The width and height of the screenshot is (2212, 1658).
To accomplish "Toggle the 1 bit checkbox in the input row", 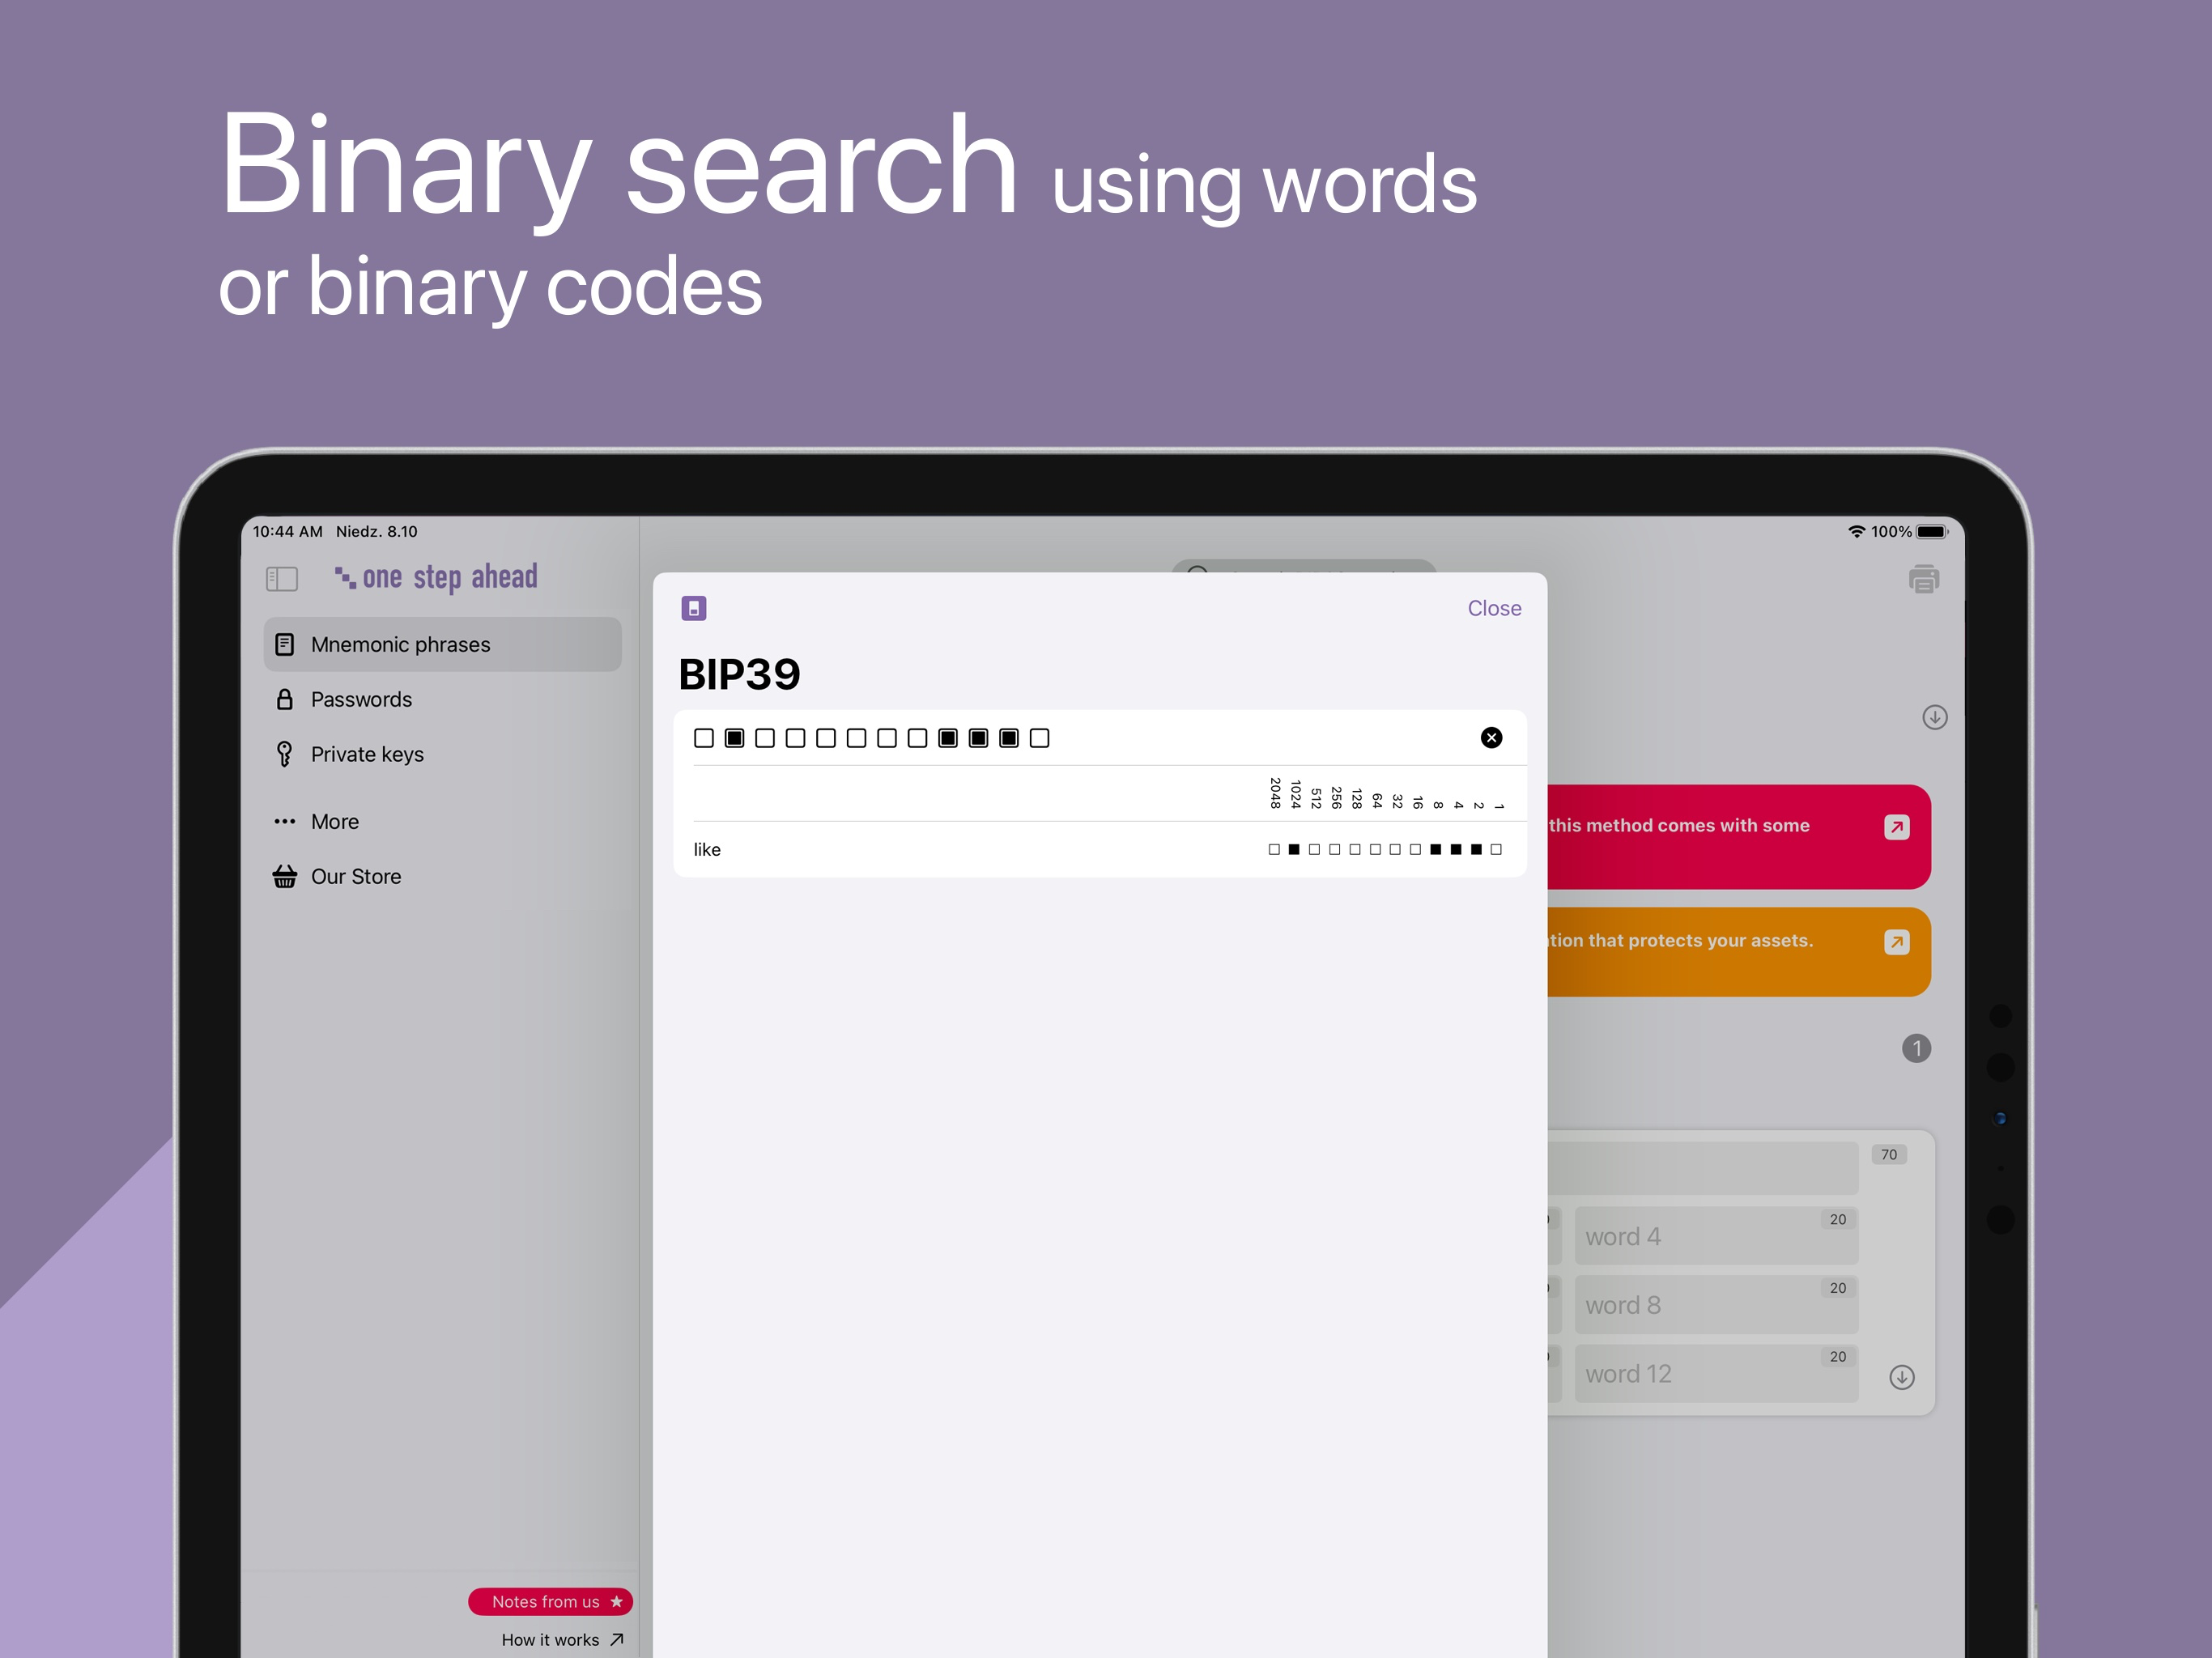I will point(1040,738).
